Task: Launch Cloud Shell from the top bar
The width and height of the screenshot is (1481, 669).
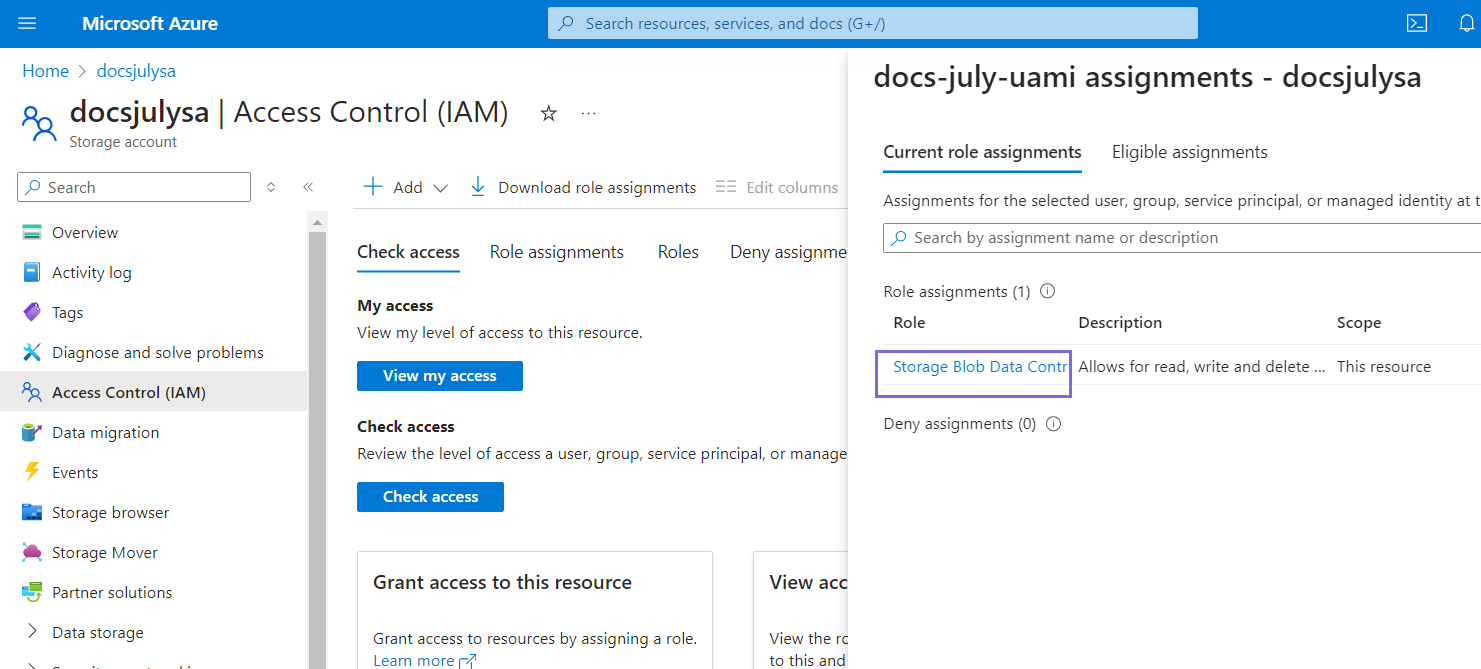Action: 1416,24
